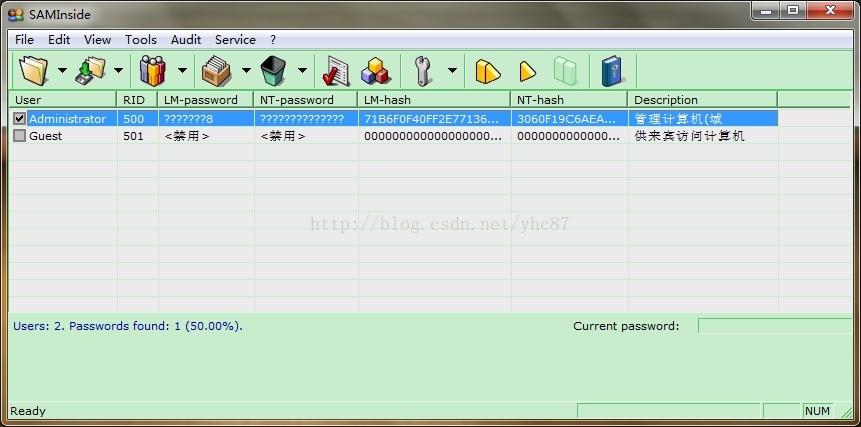
Task: Click the open folder import icon
Action: 34,71
